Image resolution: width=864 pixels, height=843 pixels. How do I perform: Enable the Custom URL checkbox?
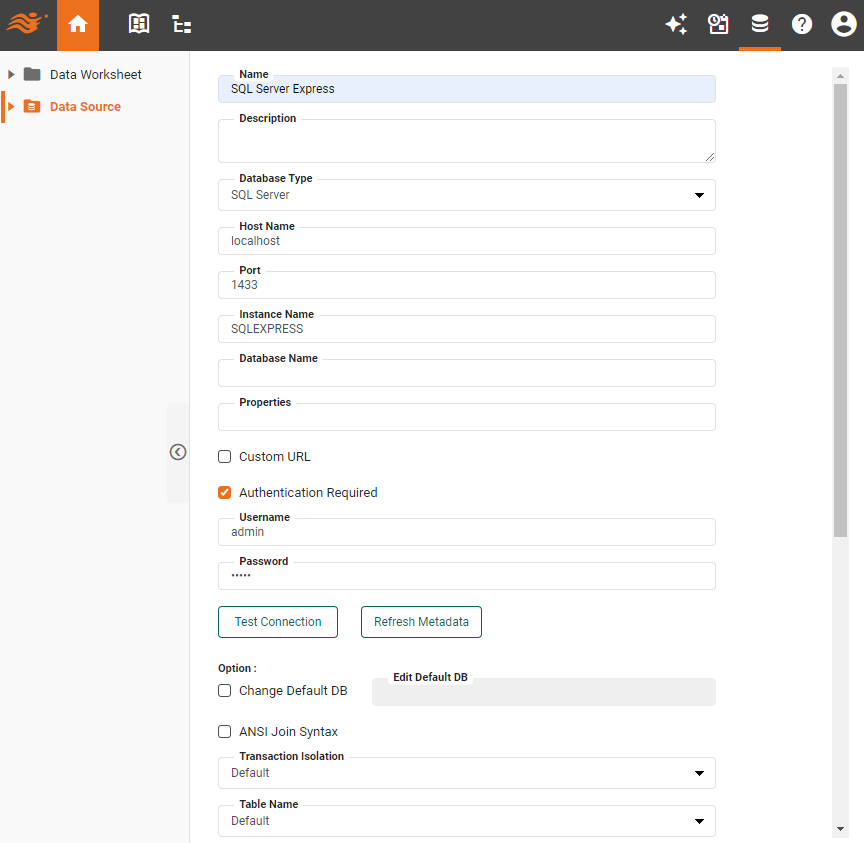click(x=224, y=456)
